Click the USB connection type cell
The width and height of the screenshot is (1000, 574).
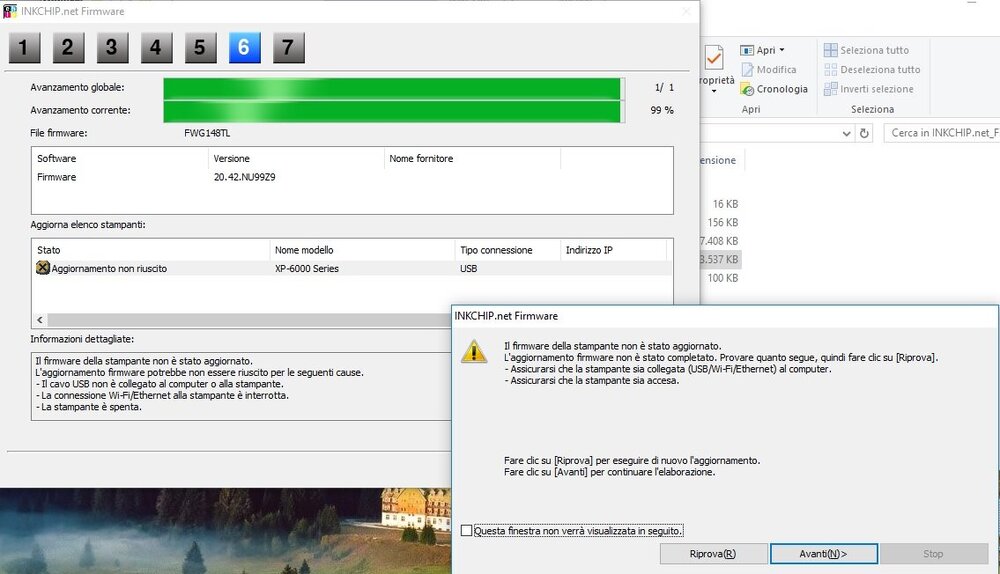tap(469, 269)
